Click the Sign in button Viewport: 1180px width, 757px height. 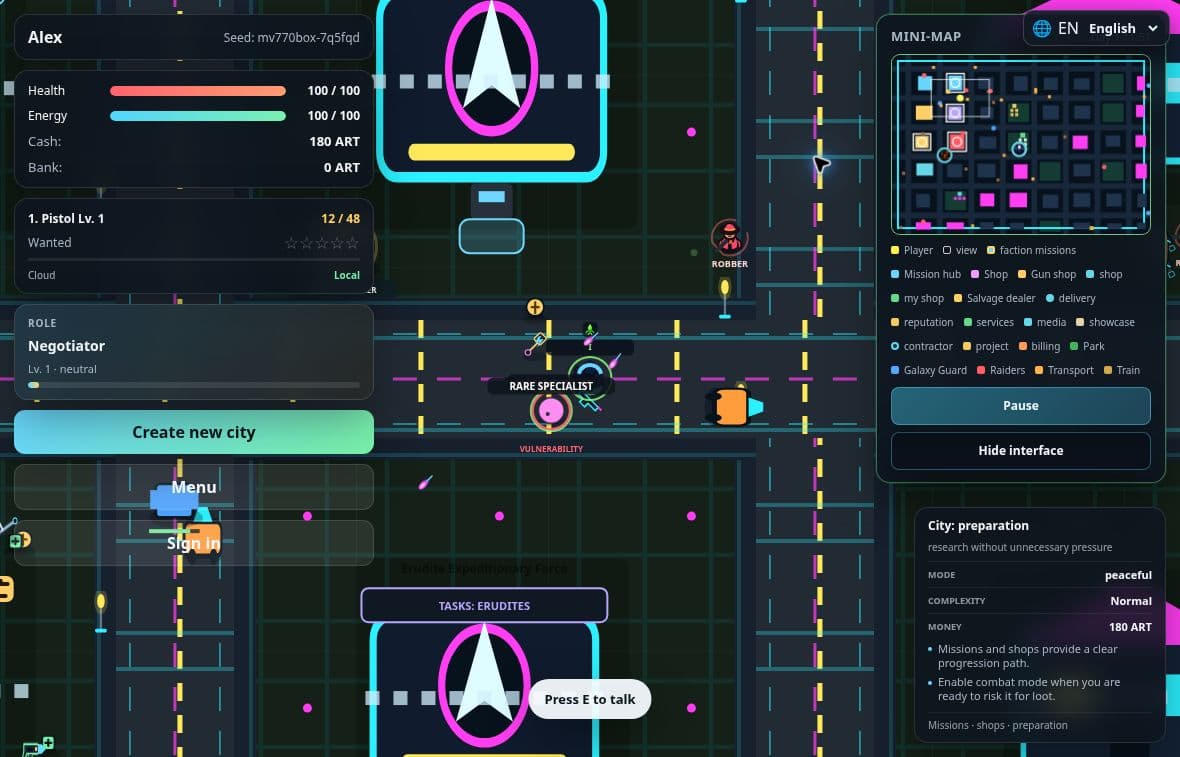(x=193, y=543)
